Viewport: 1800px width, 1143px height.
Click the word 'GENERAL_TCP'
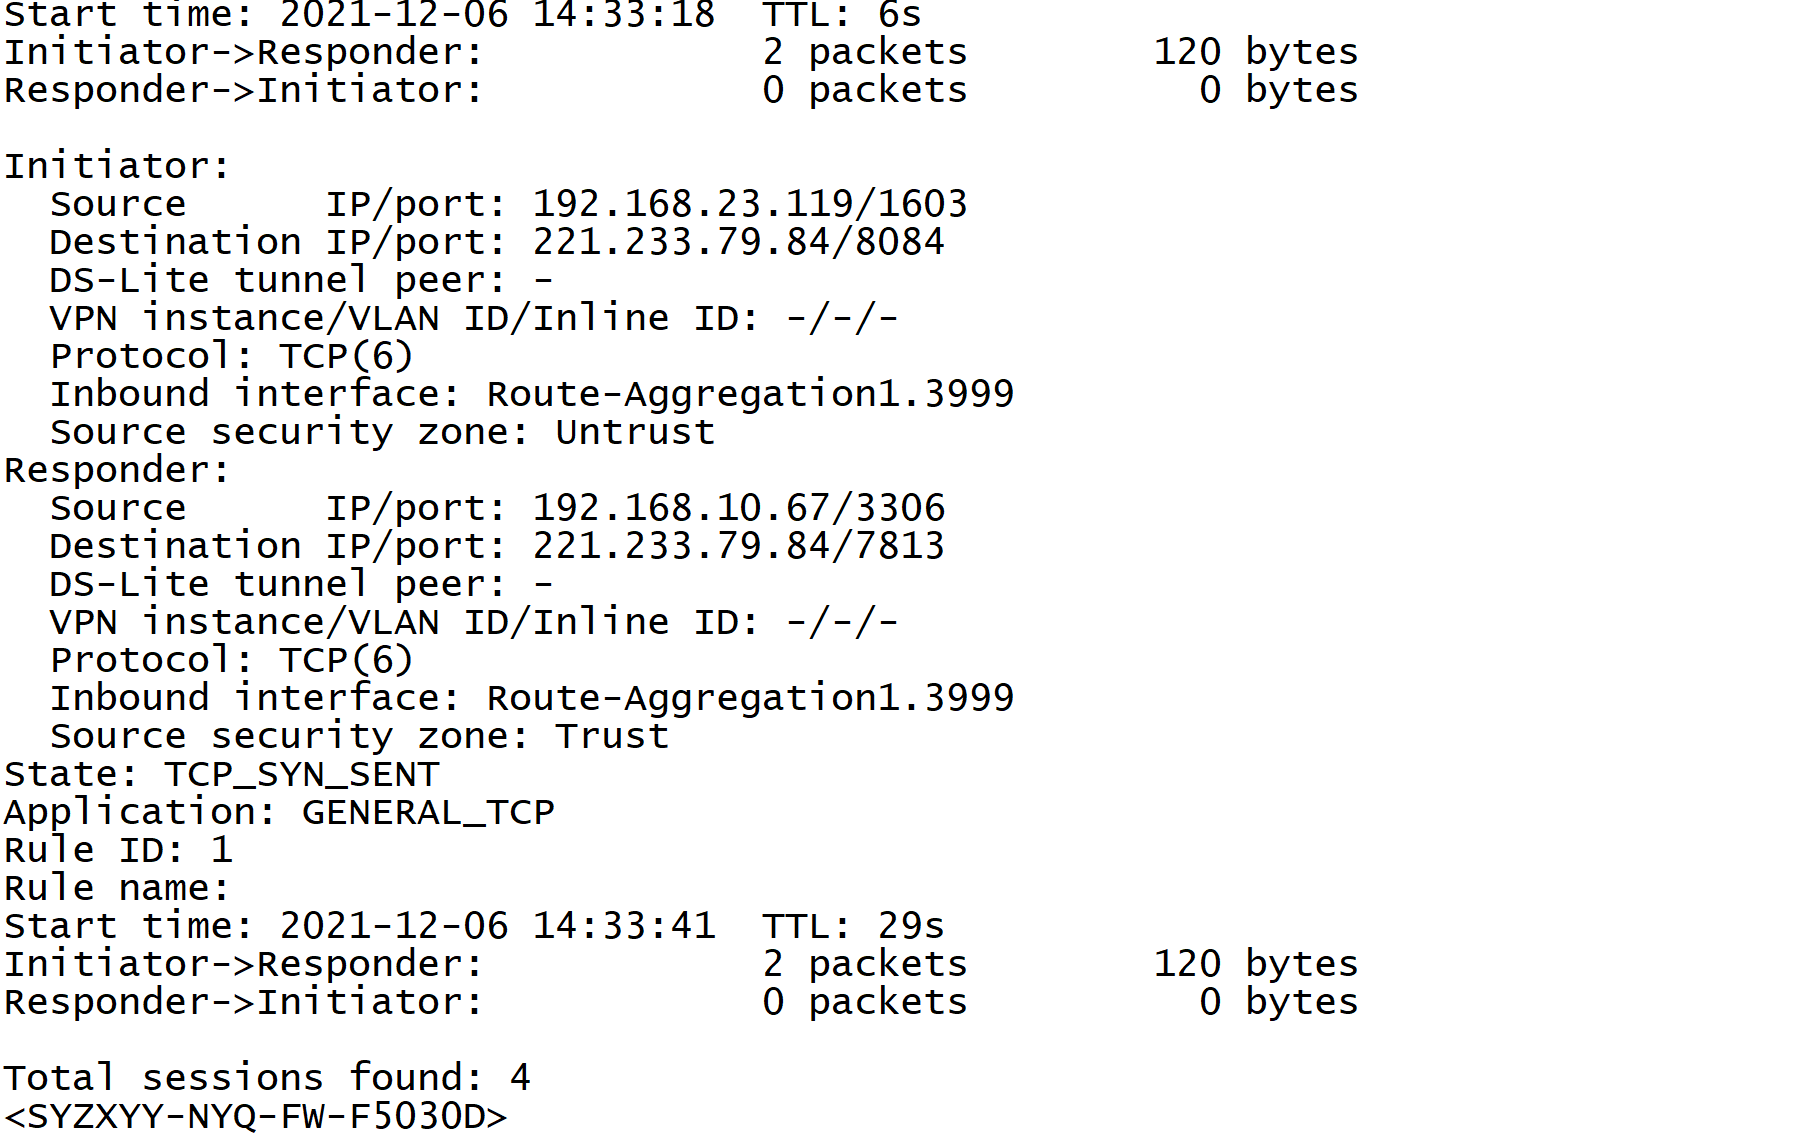pyautogui.click(x=428, y=812)
